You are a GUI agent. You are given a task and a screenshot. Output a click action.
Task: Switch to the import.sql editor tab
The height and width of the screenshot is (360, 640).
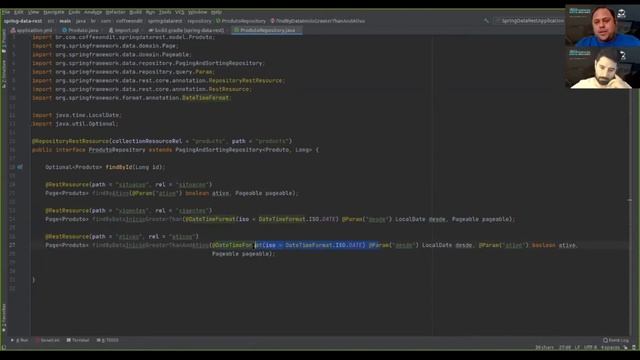pos(124,30)
